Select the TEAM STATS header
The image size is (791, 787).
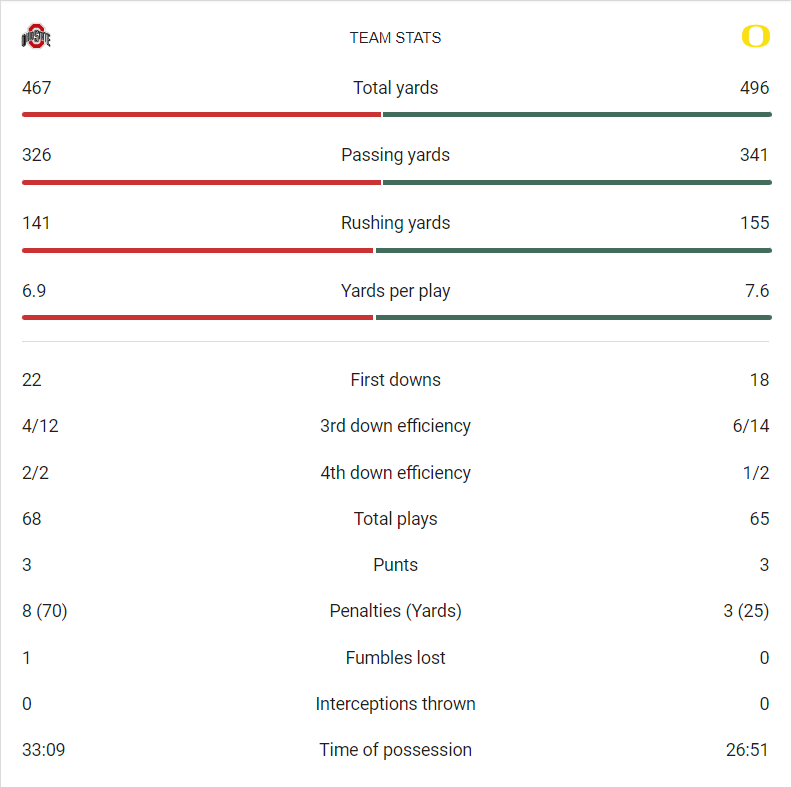pos(395,38)
